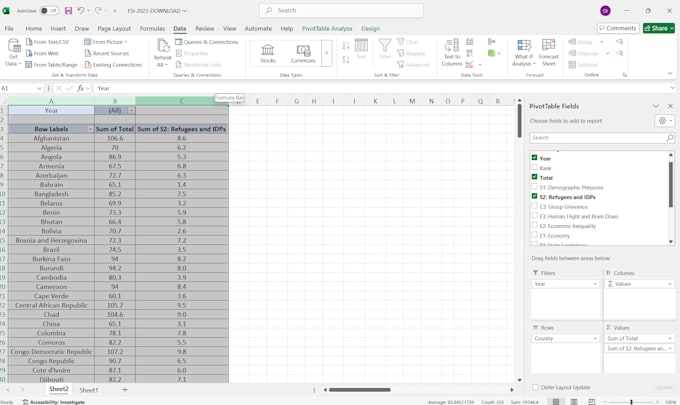Open the Formulas ribbon tab
Image resolution: width=680 pixels, height=405 pixels.
152,28
